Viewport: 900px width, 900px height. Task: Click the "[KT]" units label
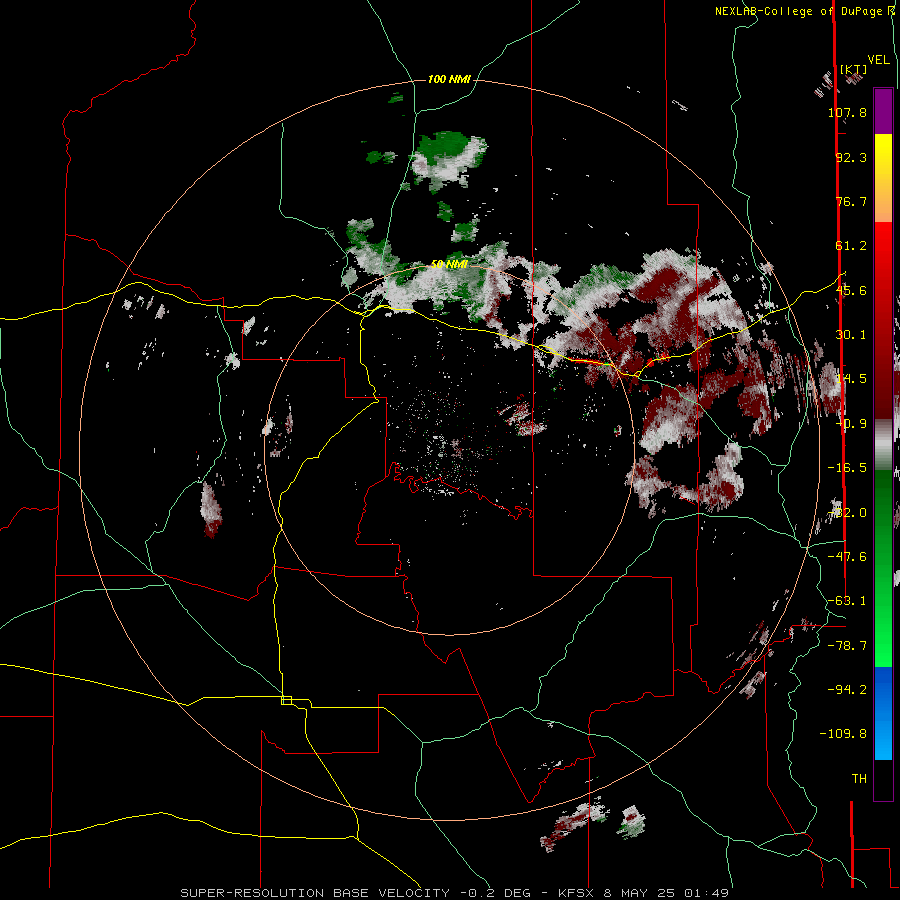pyautogui.click(x=854, y=69)
